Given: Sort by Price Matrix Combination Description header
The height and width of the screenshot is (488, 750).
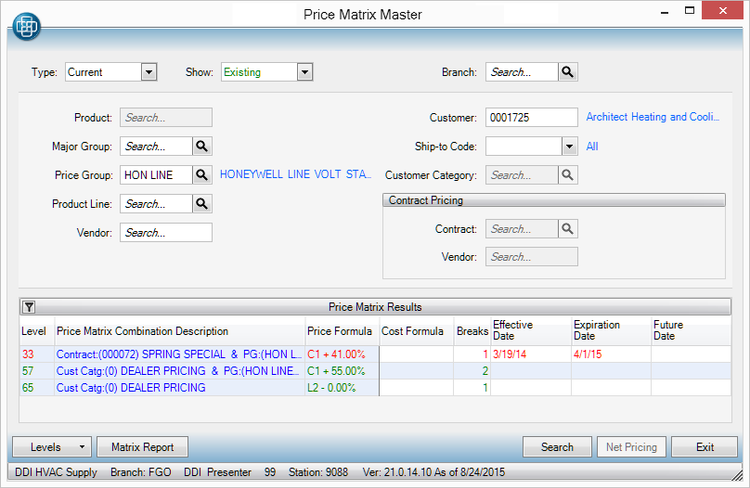Looking at the screenshot, I should 180,331.
